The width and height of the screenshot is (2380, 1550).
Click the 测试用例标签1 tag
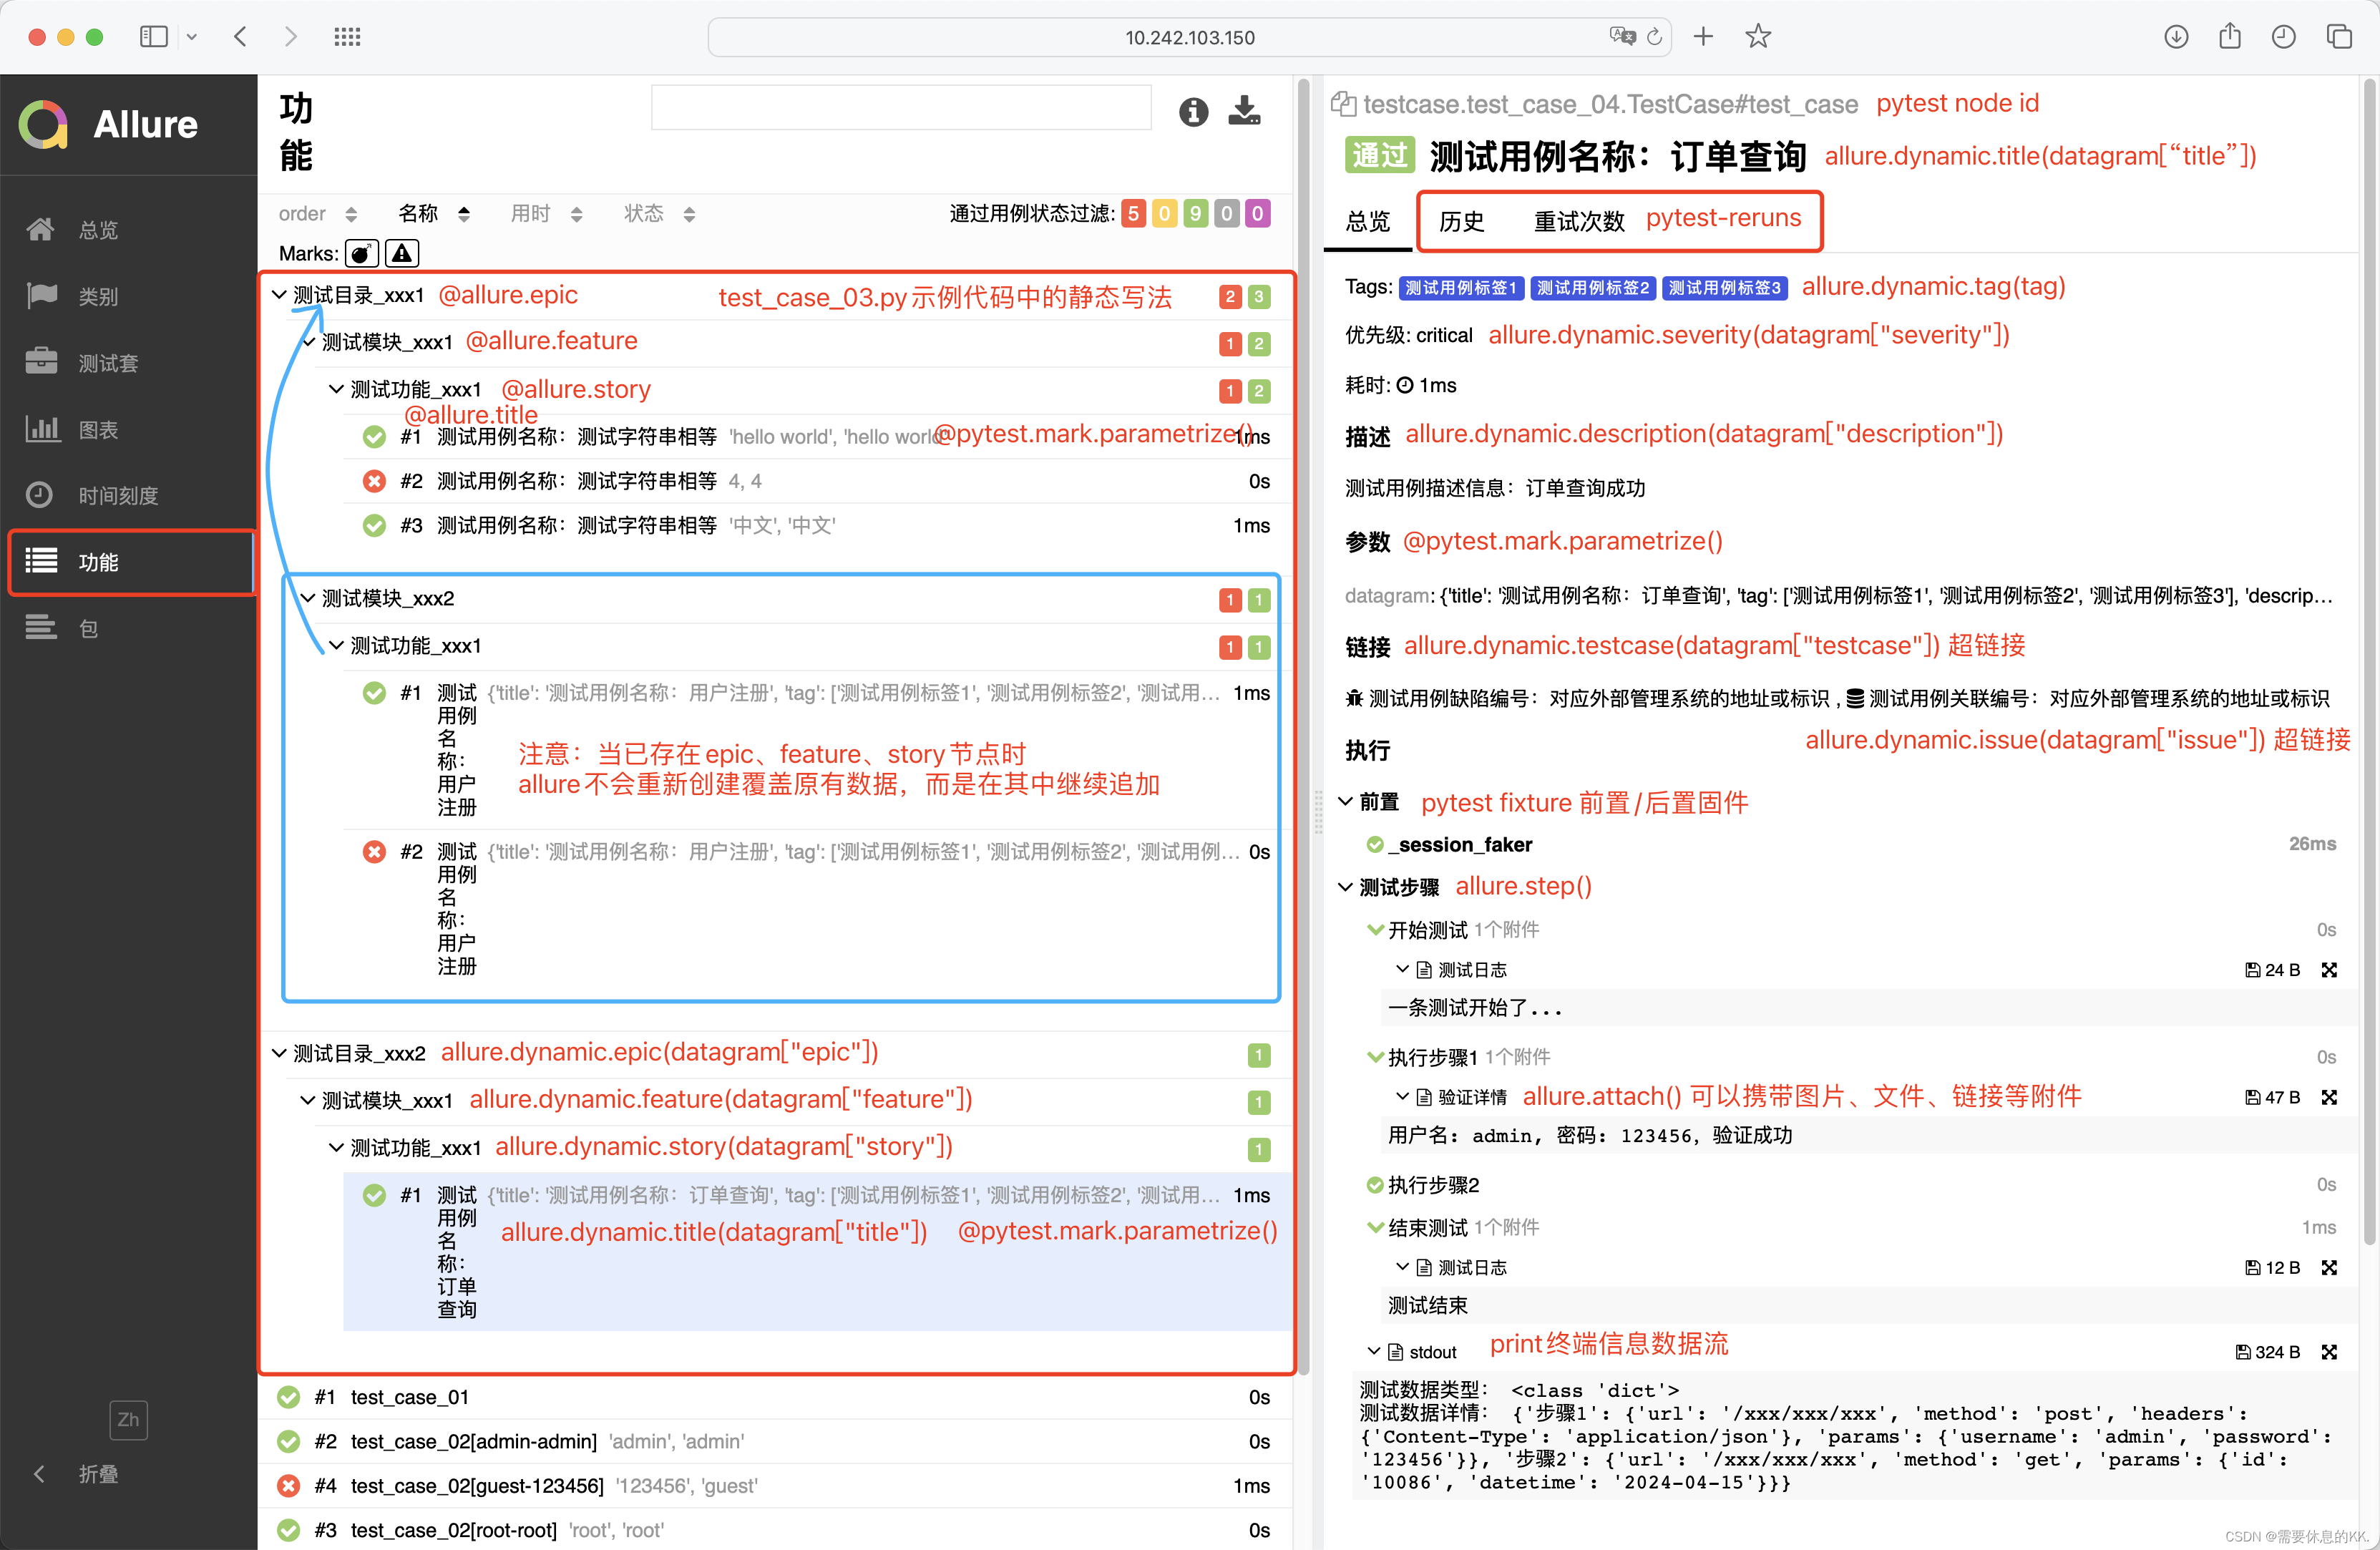[1460, 288]
